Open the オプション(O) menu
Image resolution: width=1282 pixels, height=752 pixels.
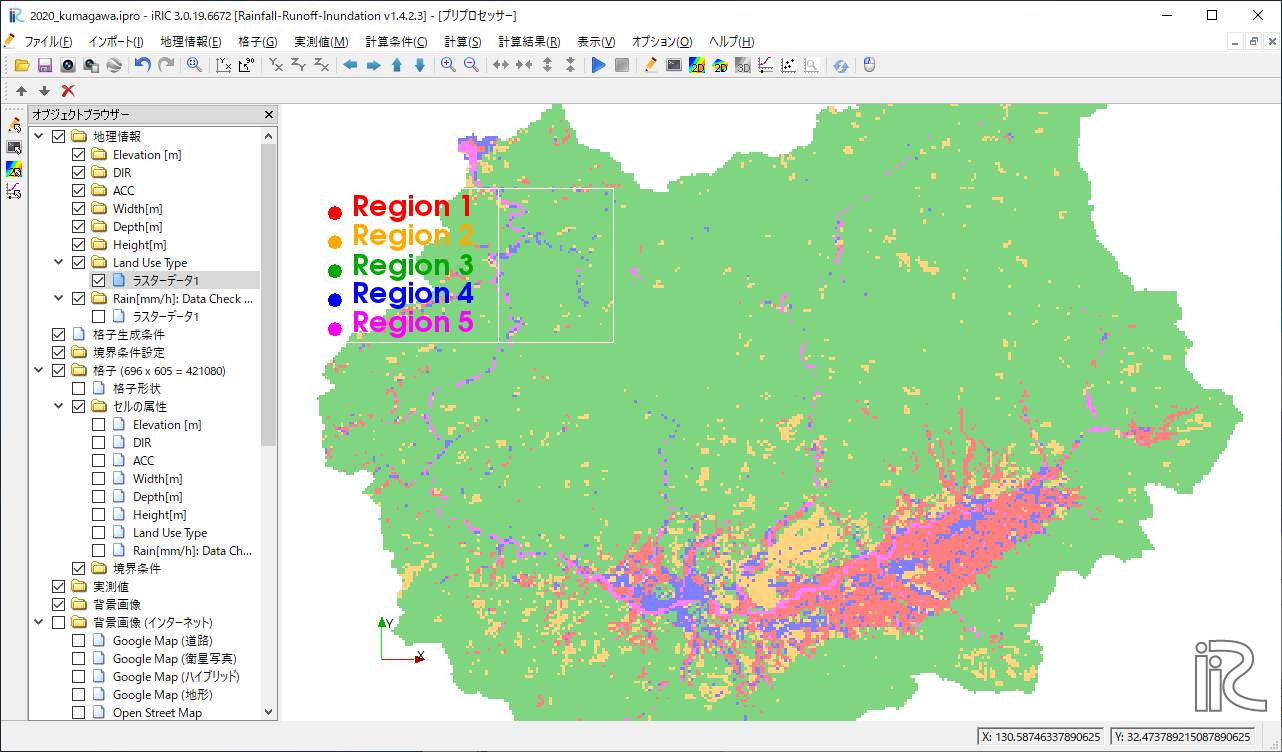pos(662,41)
